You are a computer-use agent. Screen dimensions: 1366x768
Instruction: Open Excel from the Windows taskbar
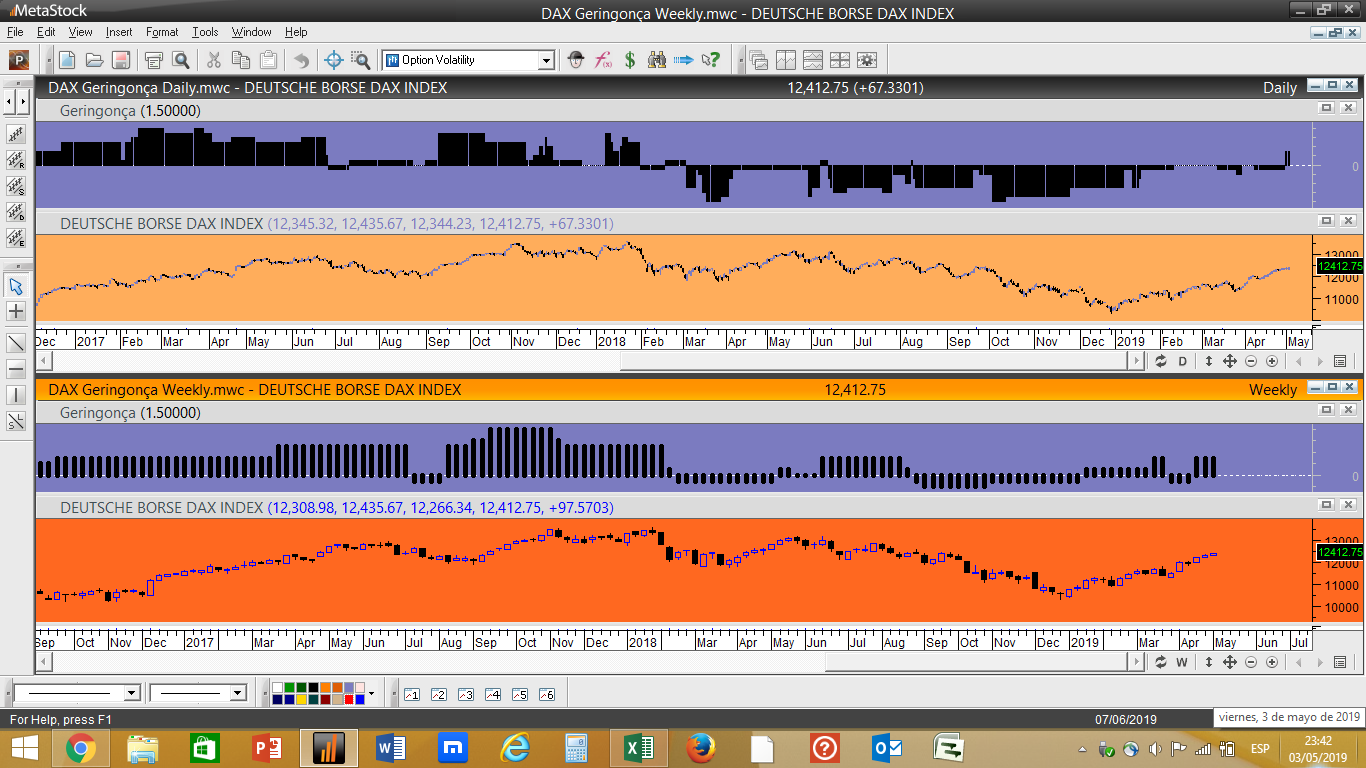pyautogui.click(x=640, y=747)
